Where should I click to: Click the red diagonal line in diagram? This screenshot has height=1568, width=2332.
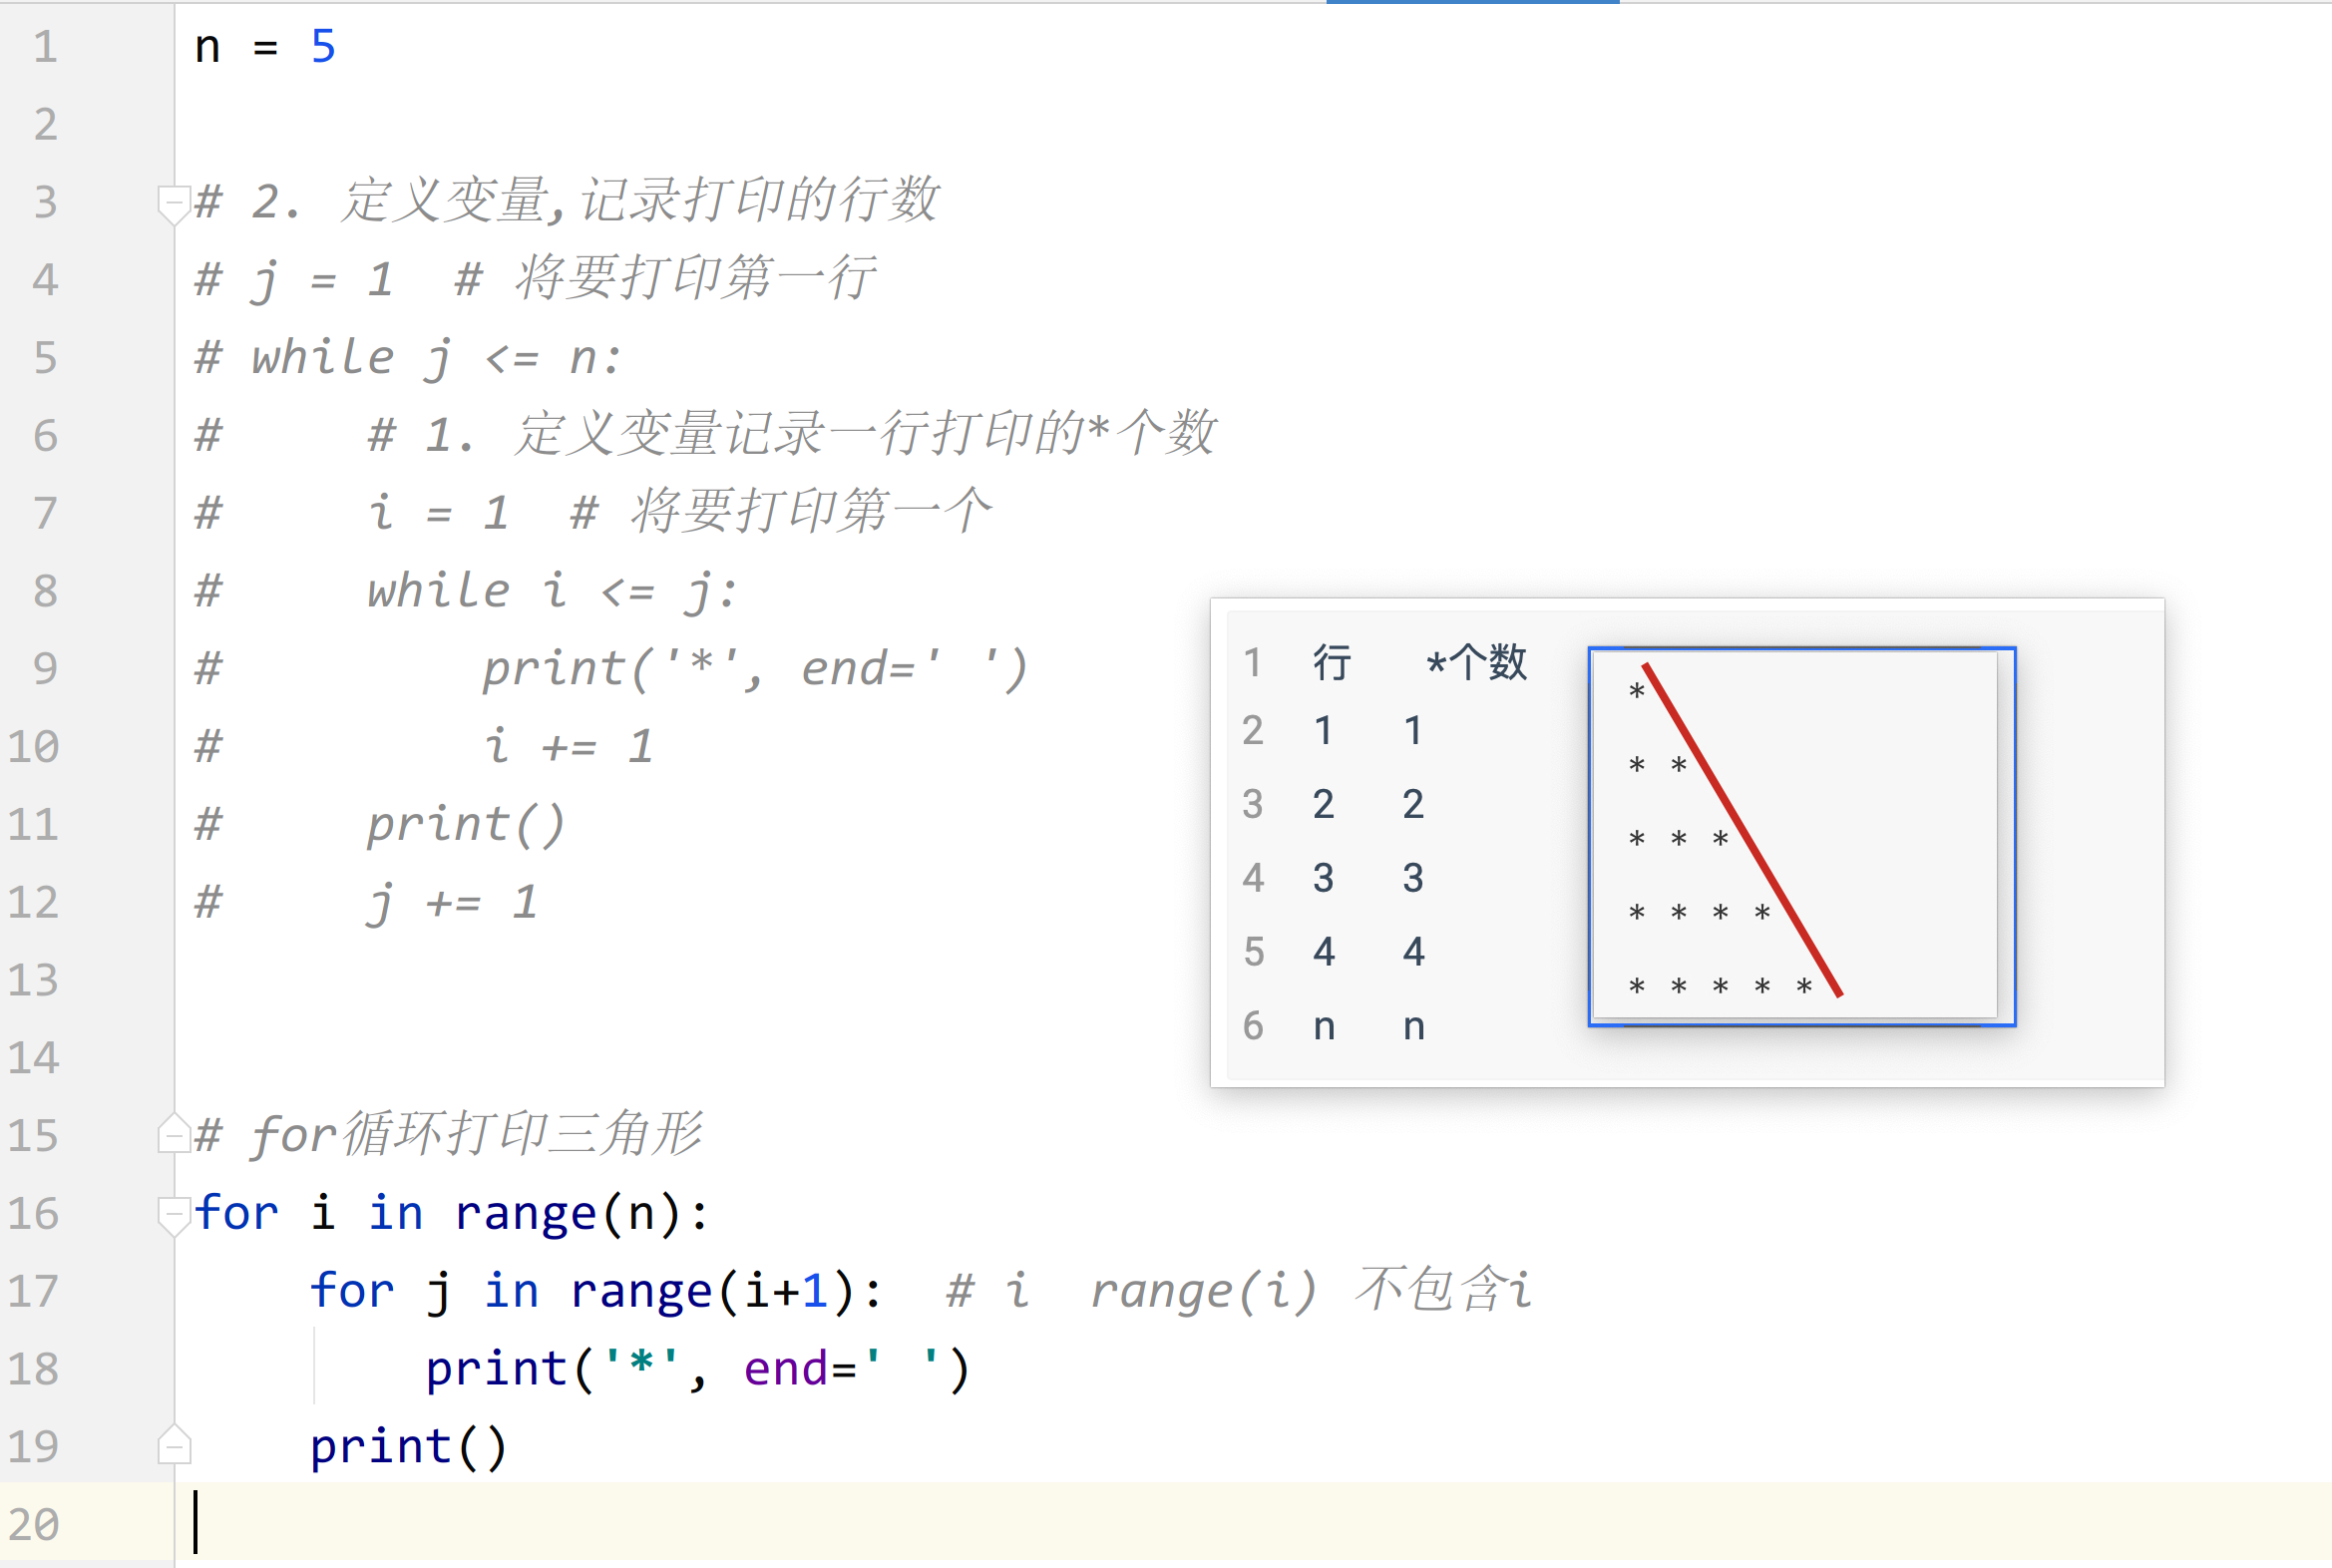point(1741,830)
